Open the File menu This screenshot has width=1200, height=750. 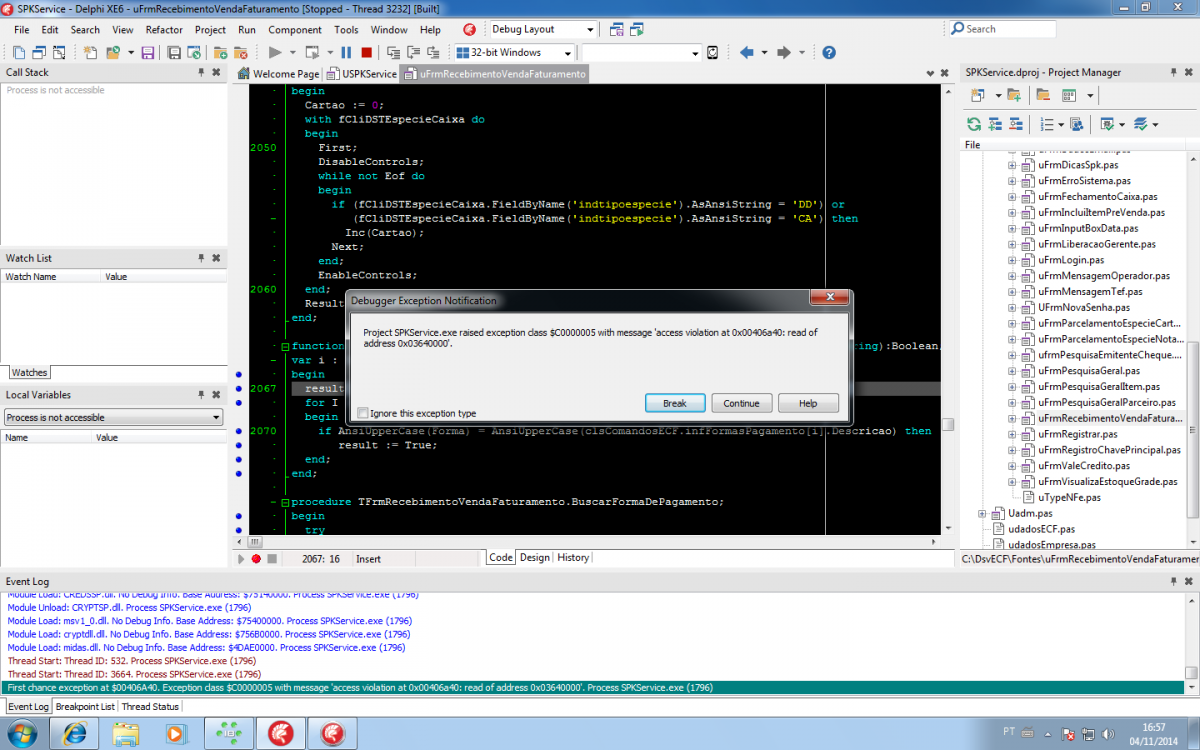[22, 30]
